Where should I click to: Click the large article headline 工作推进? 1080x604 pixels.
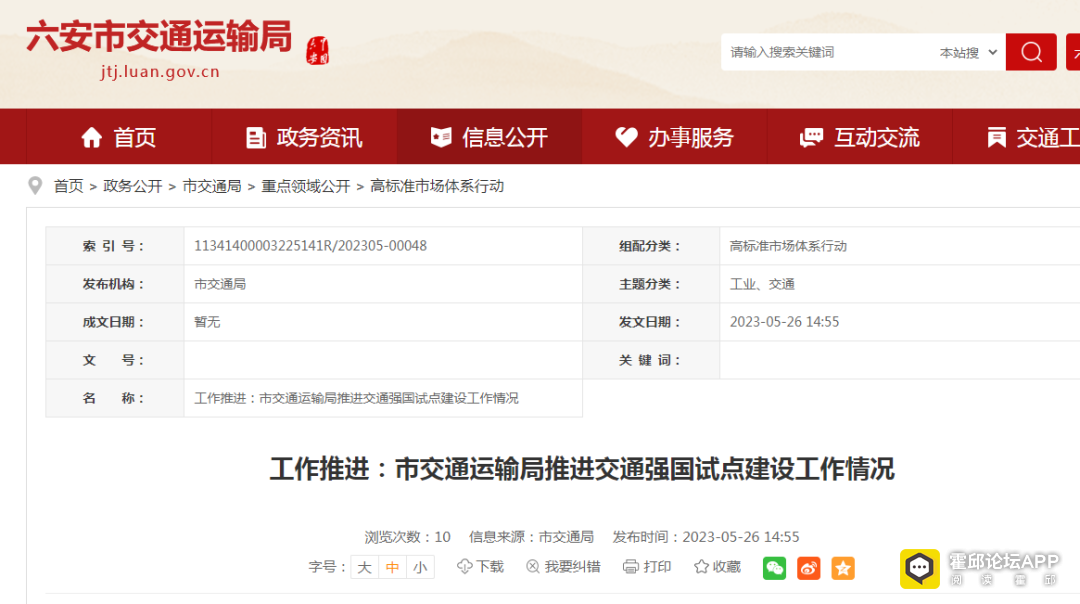582,469
